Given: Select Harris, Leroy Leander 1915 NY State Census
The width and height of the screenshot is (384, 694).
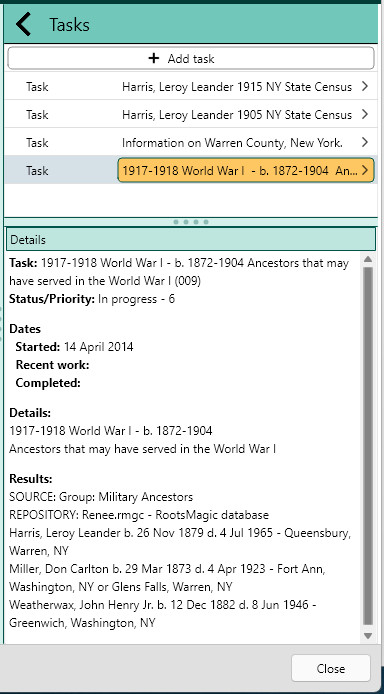Looking at the screenshot, I should click(237, 87).
